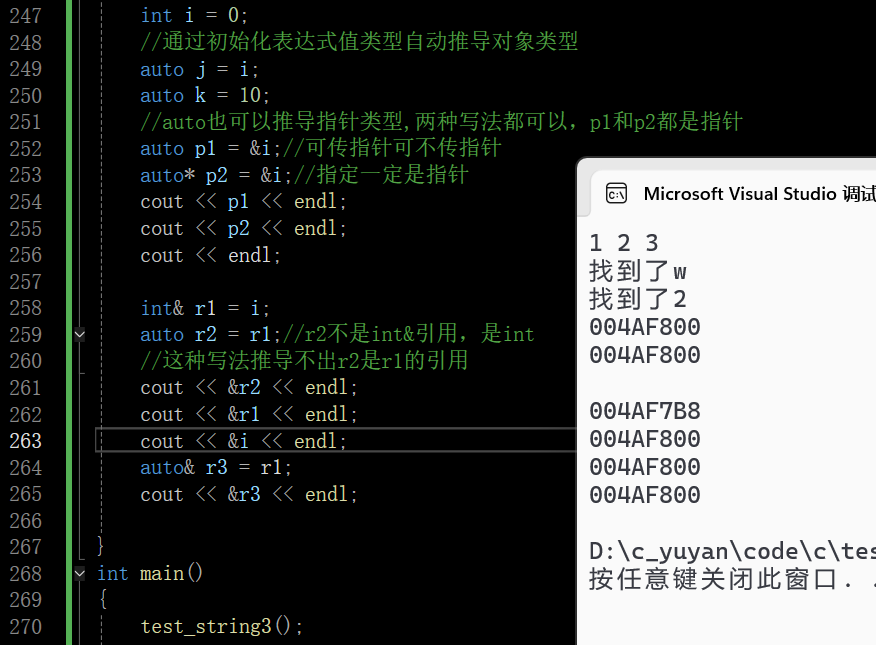Screen dimensions: 876x645
Task: Collapse the code block at line 259
Action: (80, 335)
